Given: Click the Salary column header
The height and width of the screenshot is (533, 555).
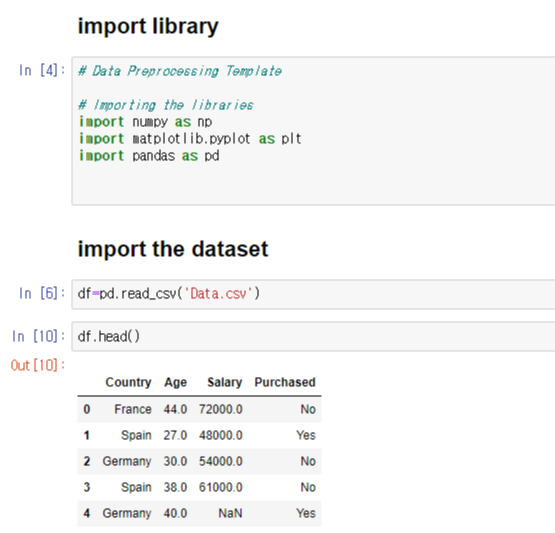Looking at the screenshot, I should pyautogui.click(x=225, y=382).
